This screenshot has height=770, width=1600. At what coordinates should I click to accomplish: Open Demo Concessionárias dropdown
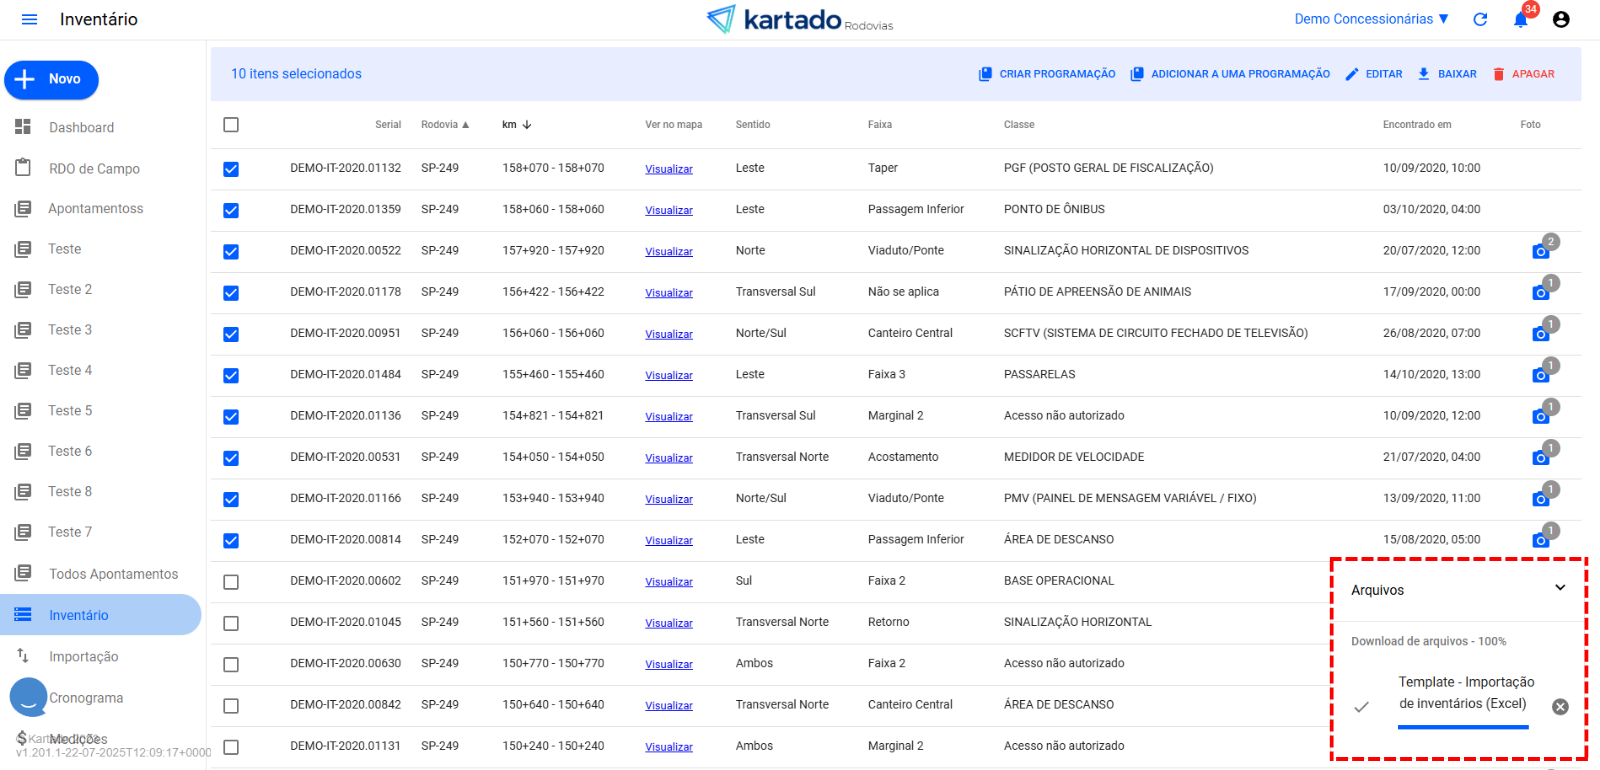coord(1370,19)
